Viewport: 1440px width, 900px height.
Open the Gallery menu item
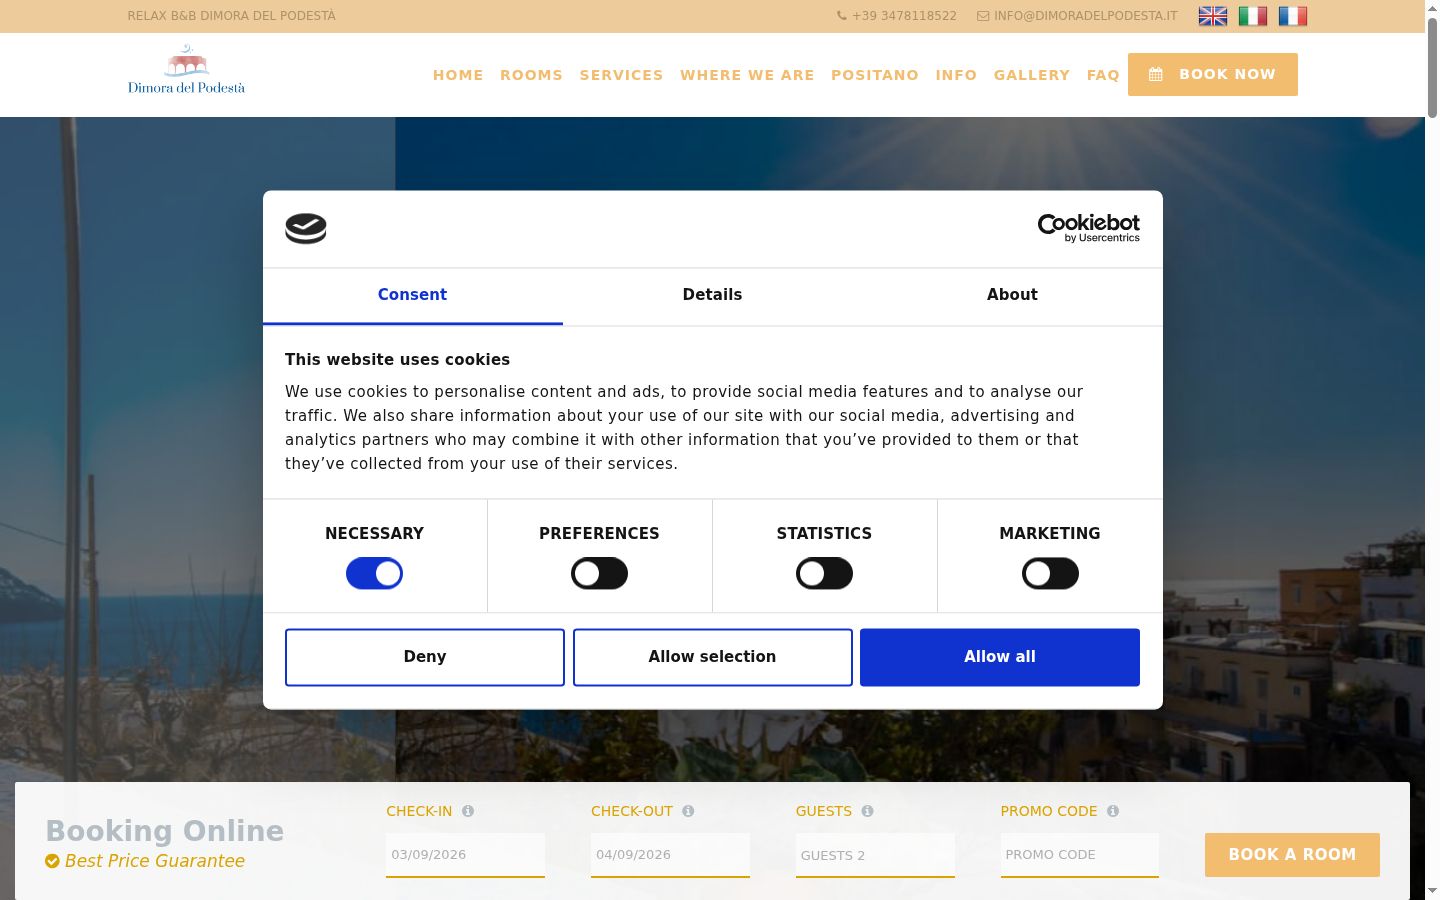pos(1032,75)
